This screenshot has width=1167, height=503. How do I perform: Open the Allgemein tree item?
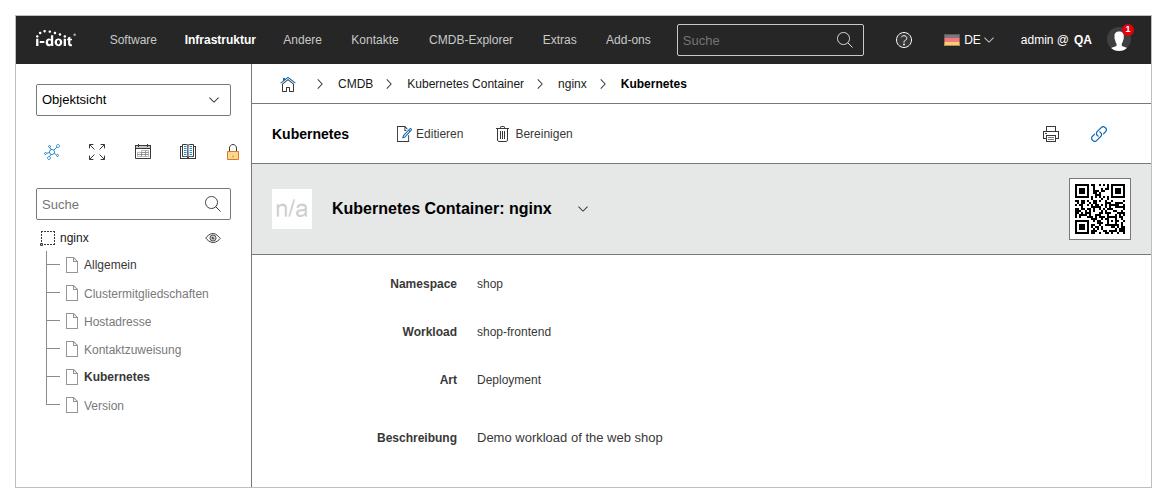tap(110, 265)
